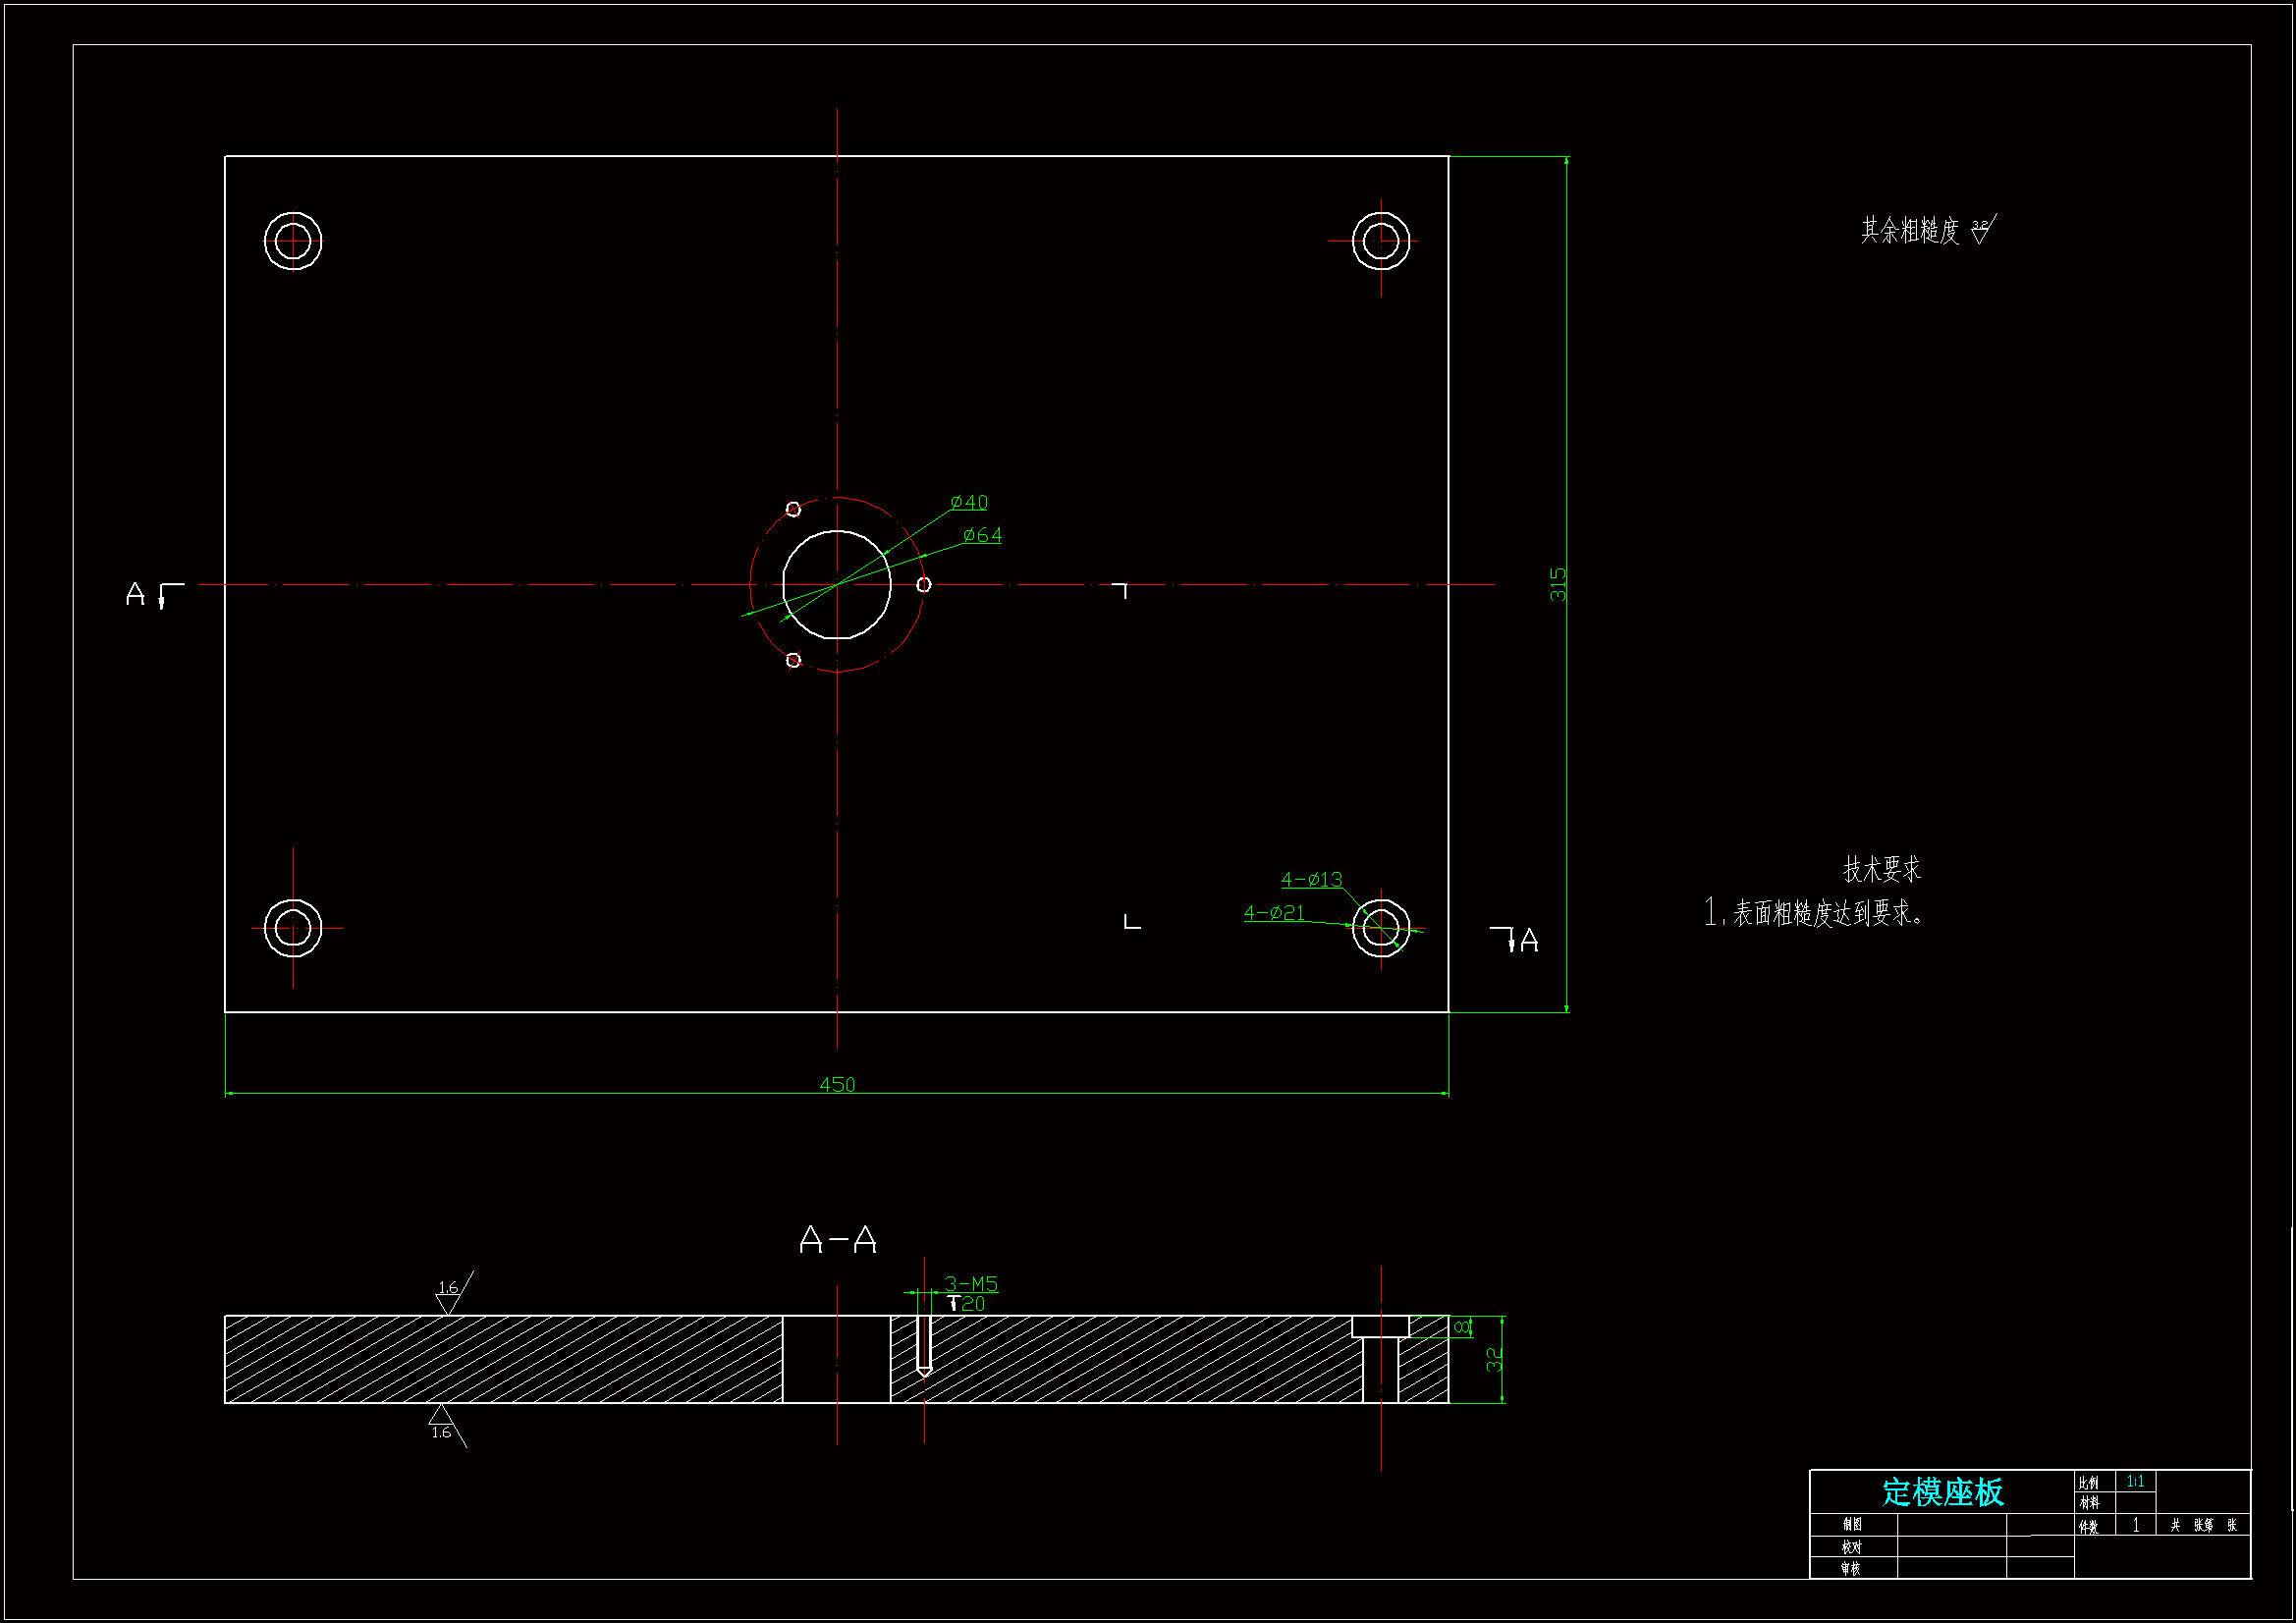
Task: Click the small threaded hole on horizontal centerline
Action: click(x=923, y=584)
